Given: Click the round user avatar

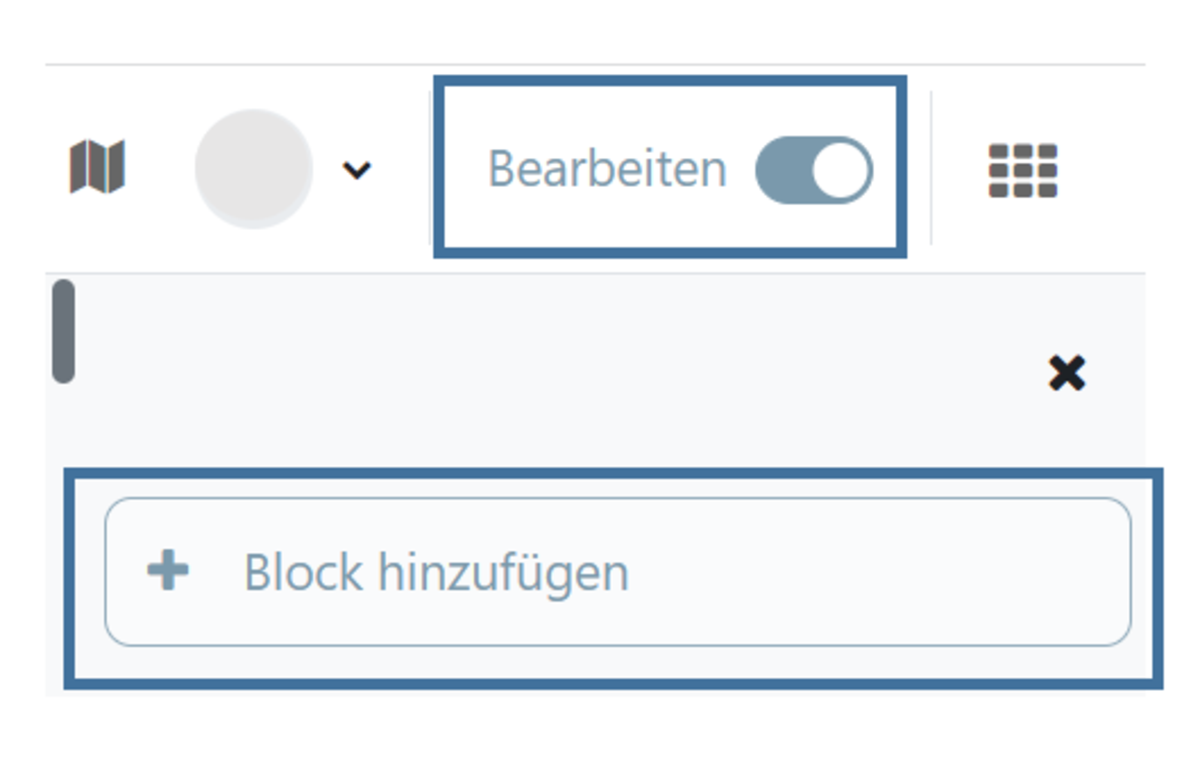Looking at the screenshot, I should point(253,168).
